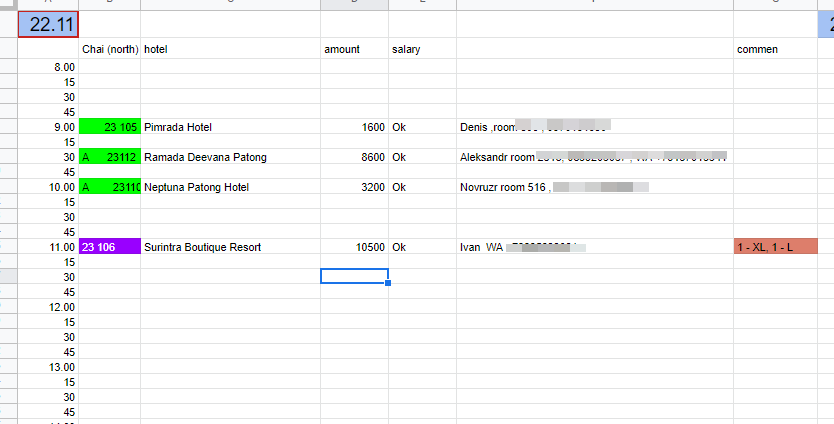Image resolution: width=834 pixels, height=424 pixels.
Task: Select the Ramada Deevana Patong cell
Action: [230, 157]
